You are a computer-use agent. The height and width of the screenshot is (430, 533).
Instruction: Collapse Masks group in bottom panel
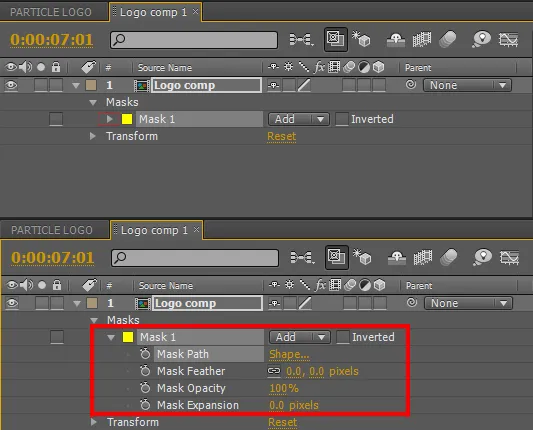click(x=94, y=320)
